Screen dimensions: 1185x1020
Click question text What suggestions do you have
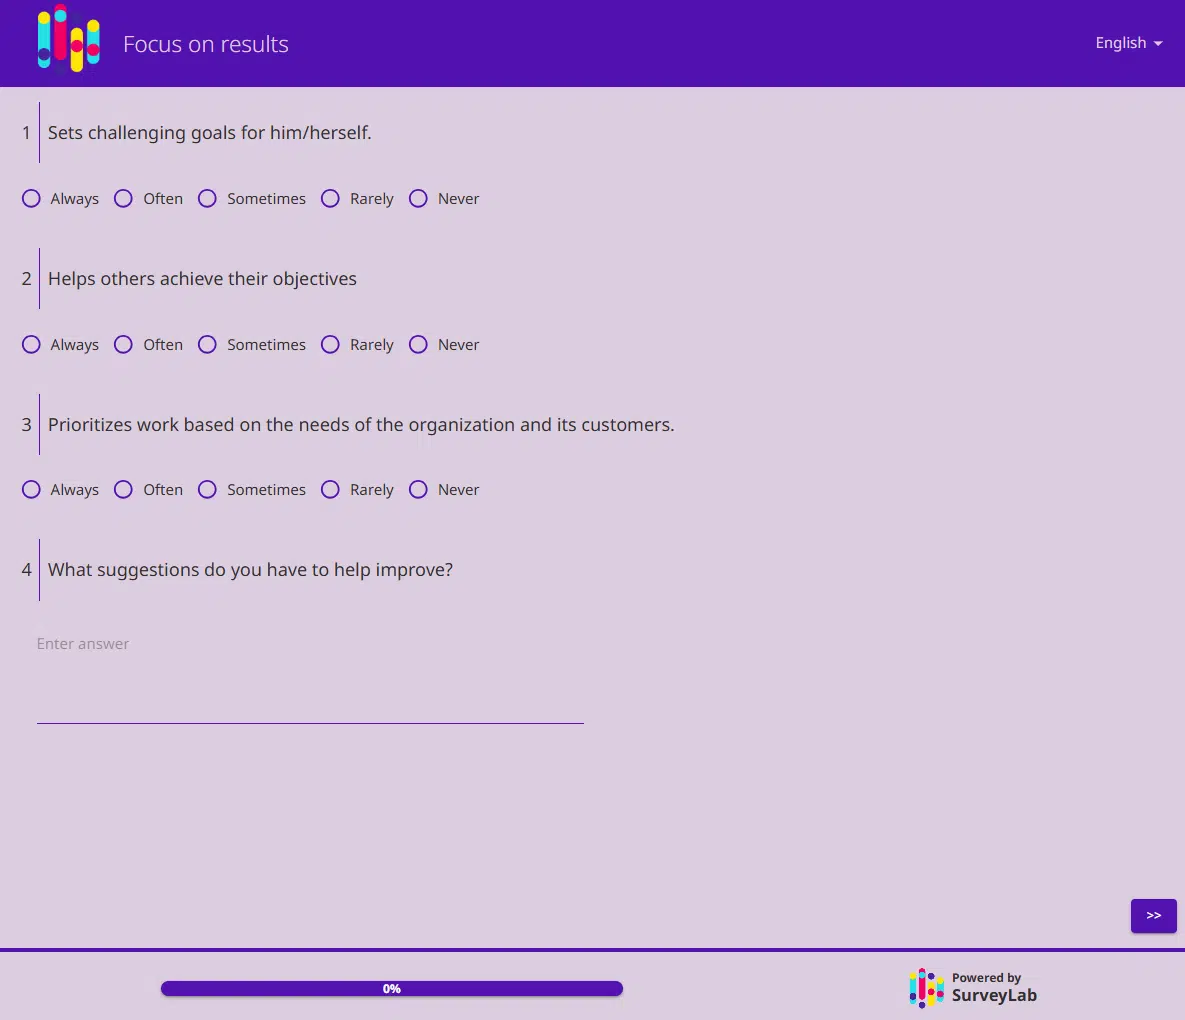pyautogui.click(x=250, y=570)
